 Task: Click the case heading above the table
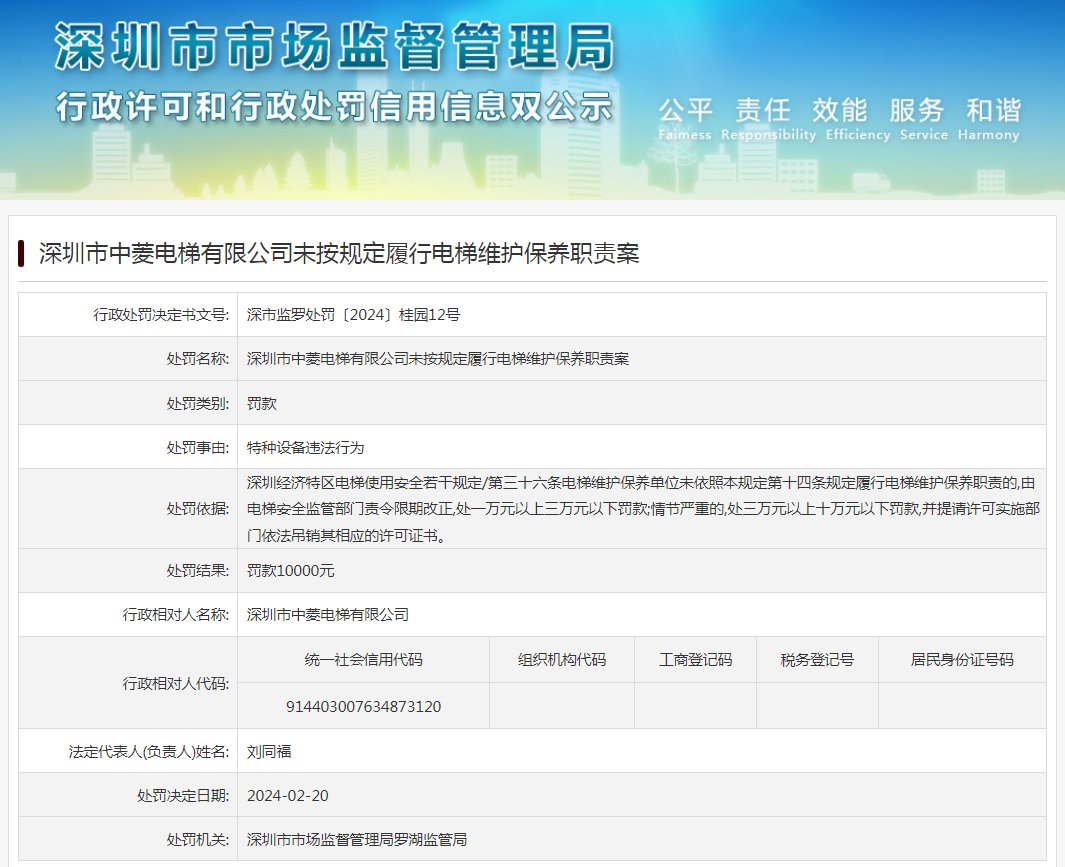pyautogui.click(x=339, y=254)
